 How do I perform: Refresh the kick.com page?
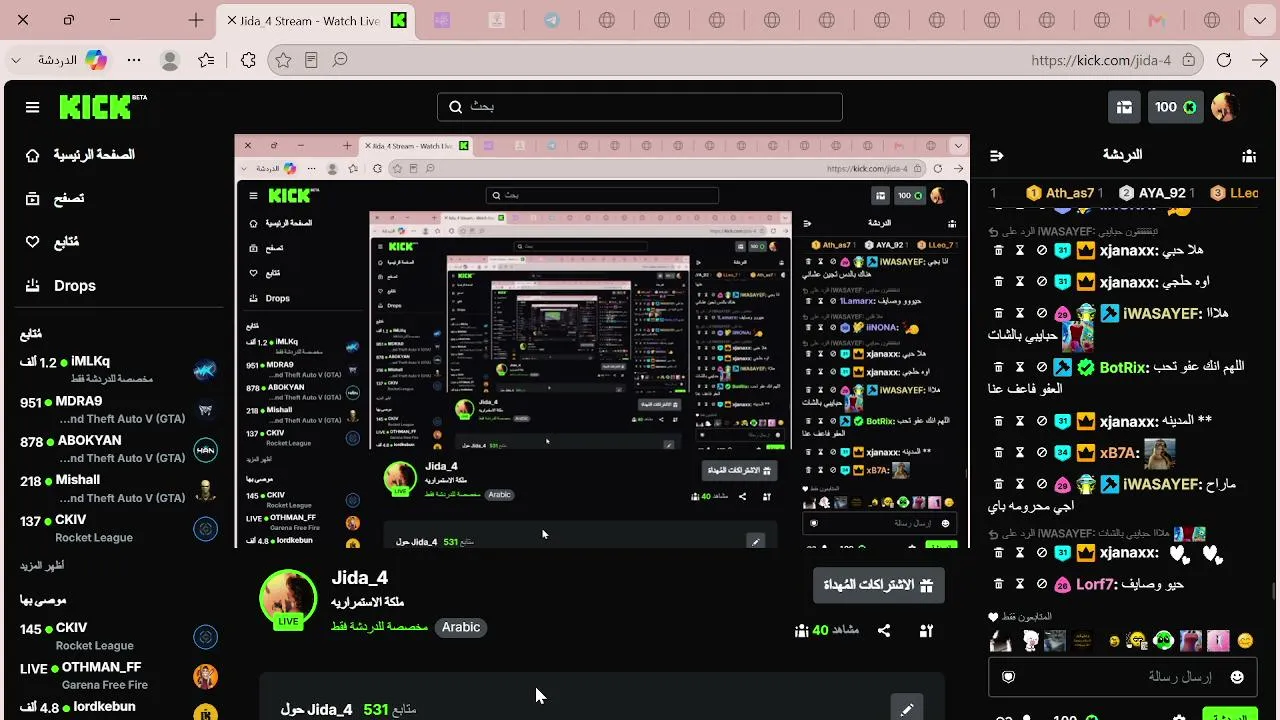(1224, 60)
